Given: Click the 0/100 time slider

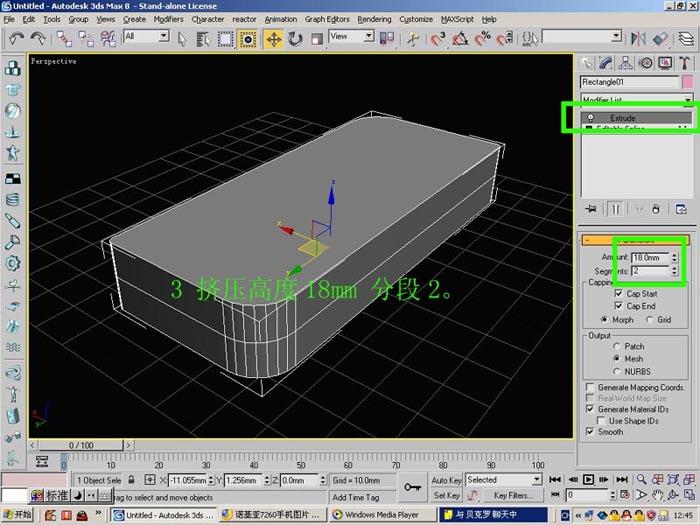Looking at the screenshot, I should pyautogui.click(x=81, y=445).
